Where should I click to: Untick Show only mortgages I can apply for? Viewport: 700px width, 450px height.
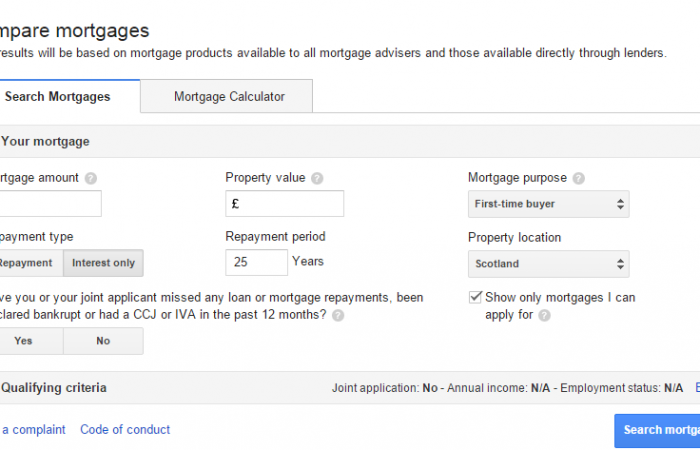tap(476, 297)
